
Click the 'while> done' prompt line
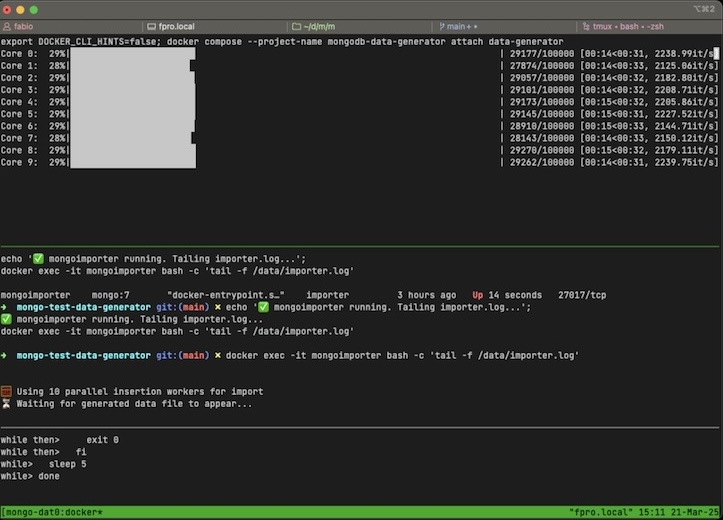tap(30, 476)
